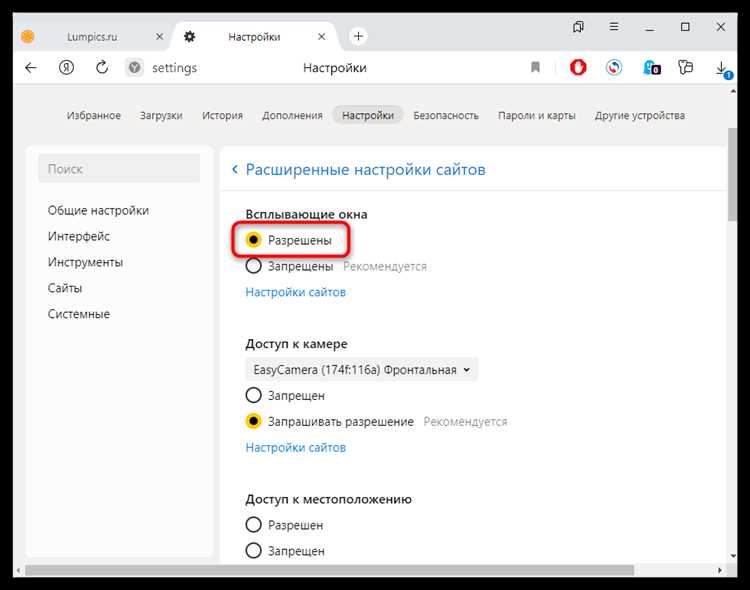Open a new tab with plus button
This screenshot has height=590, width=750.
pos(359,36)
